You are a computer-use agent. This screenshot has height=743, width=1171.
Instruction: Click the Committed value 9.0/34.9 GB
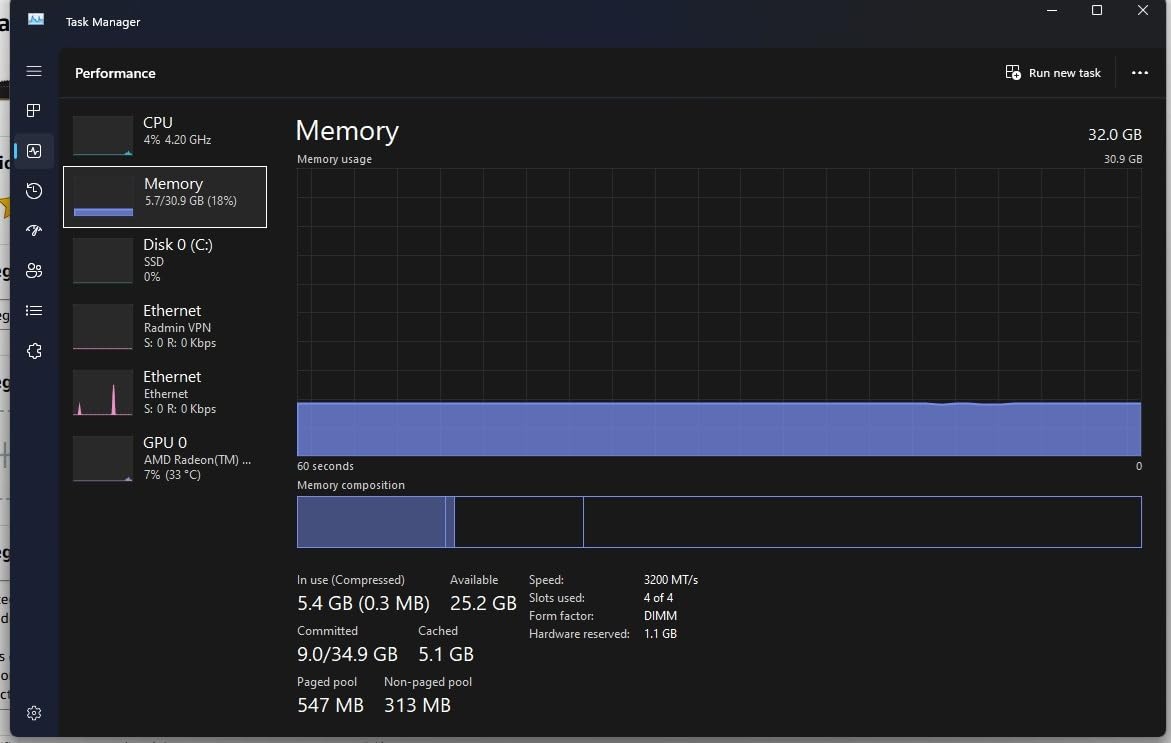[x=347, y=654]
